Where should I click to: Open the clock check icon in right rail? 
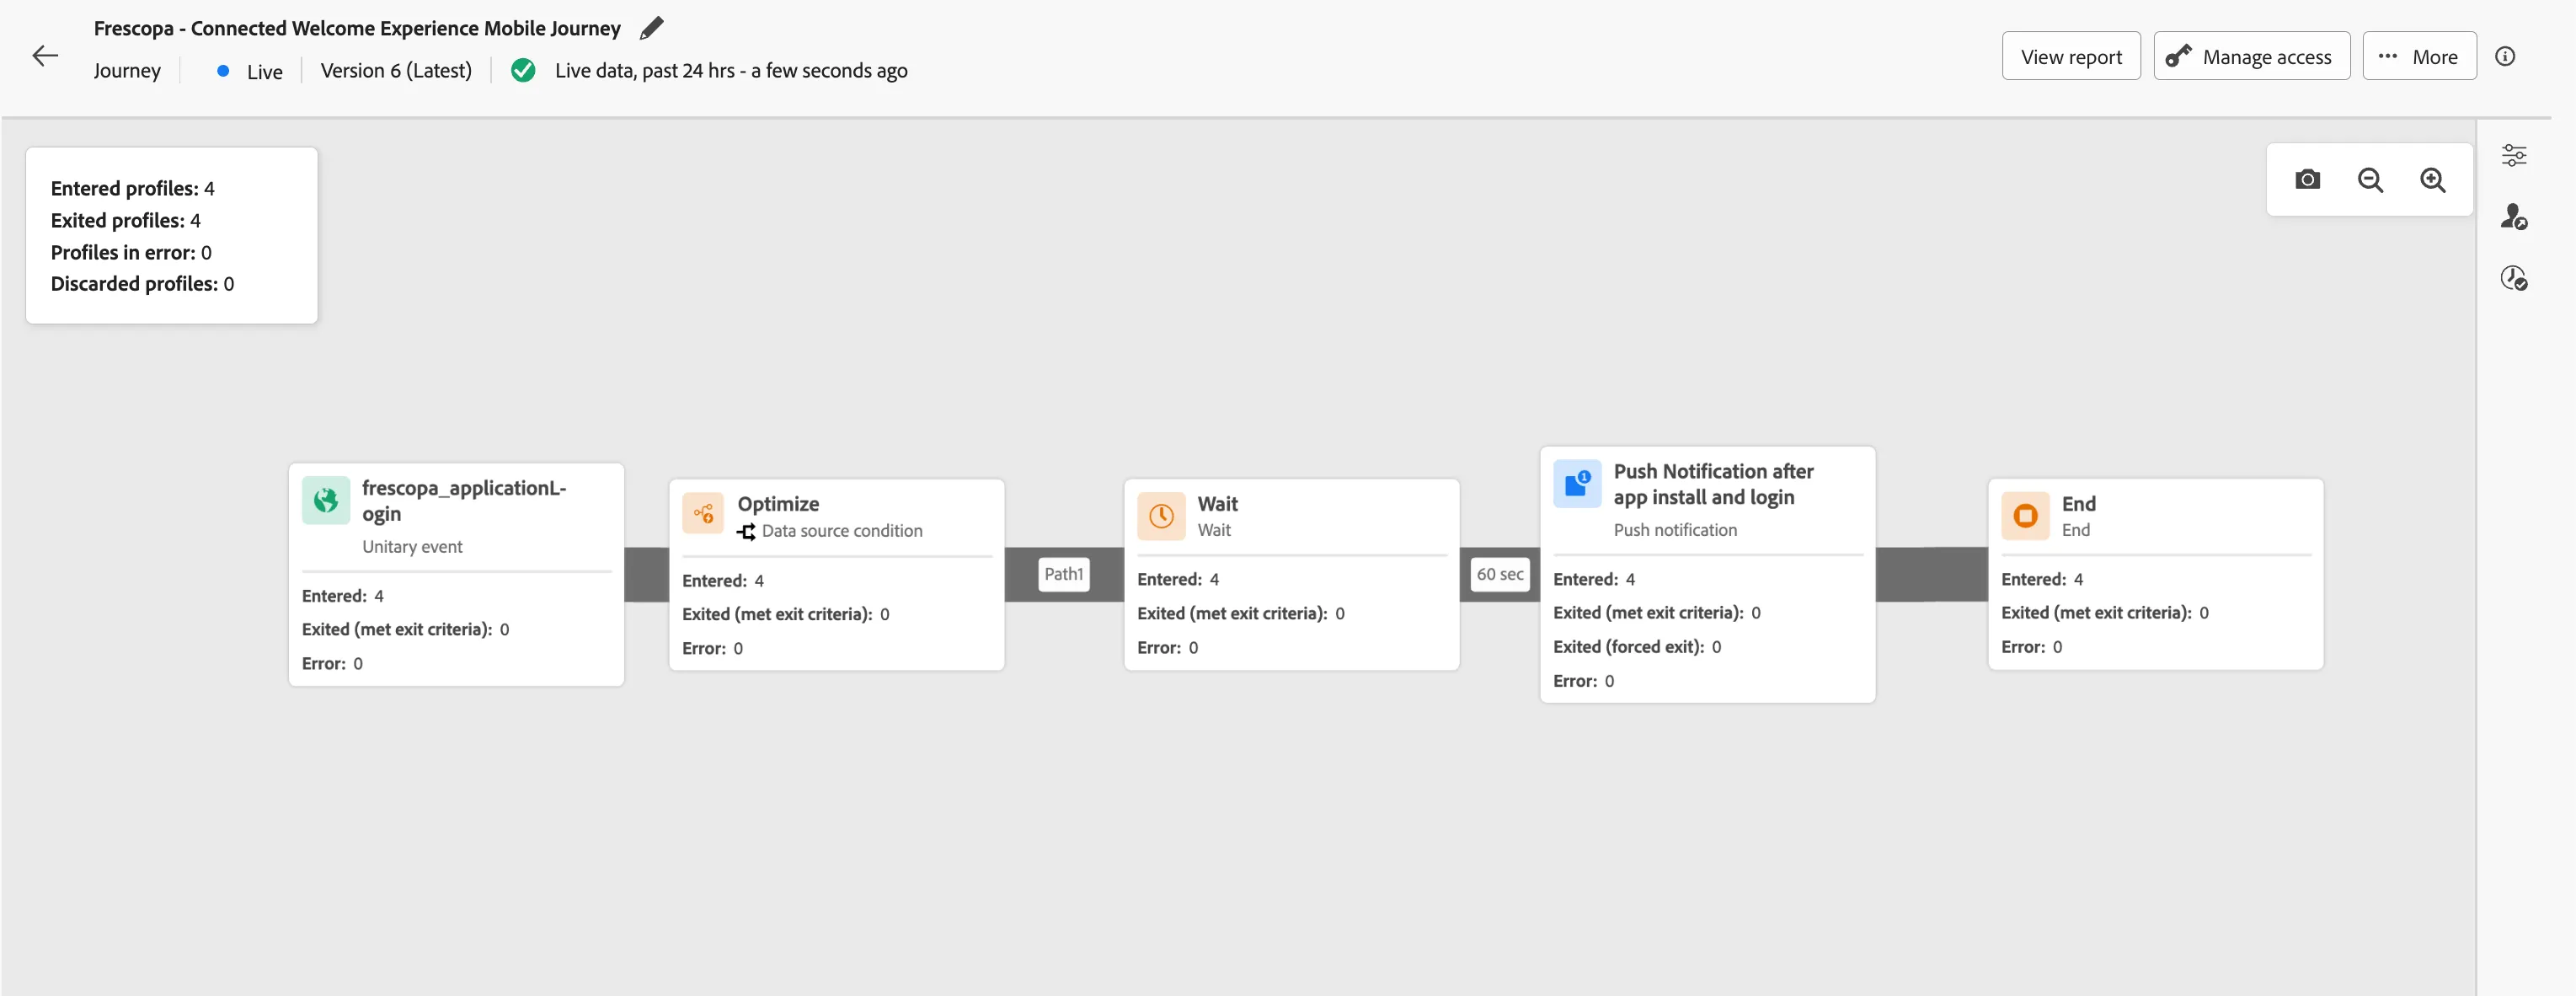coord(2513,278)
